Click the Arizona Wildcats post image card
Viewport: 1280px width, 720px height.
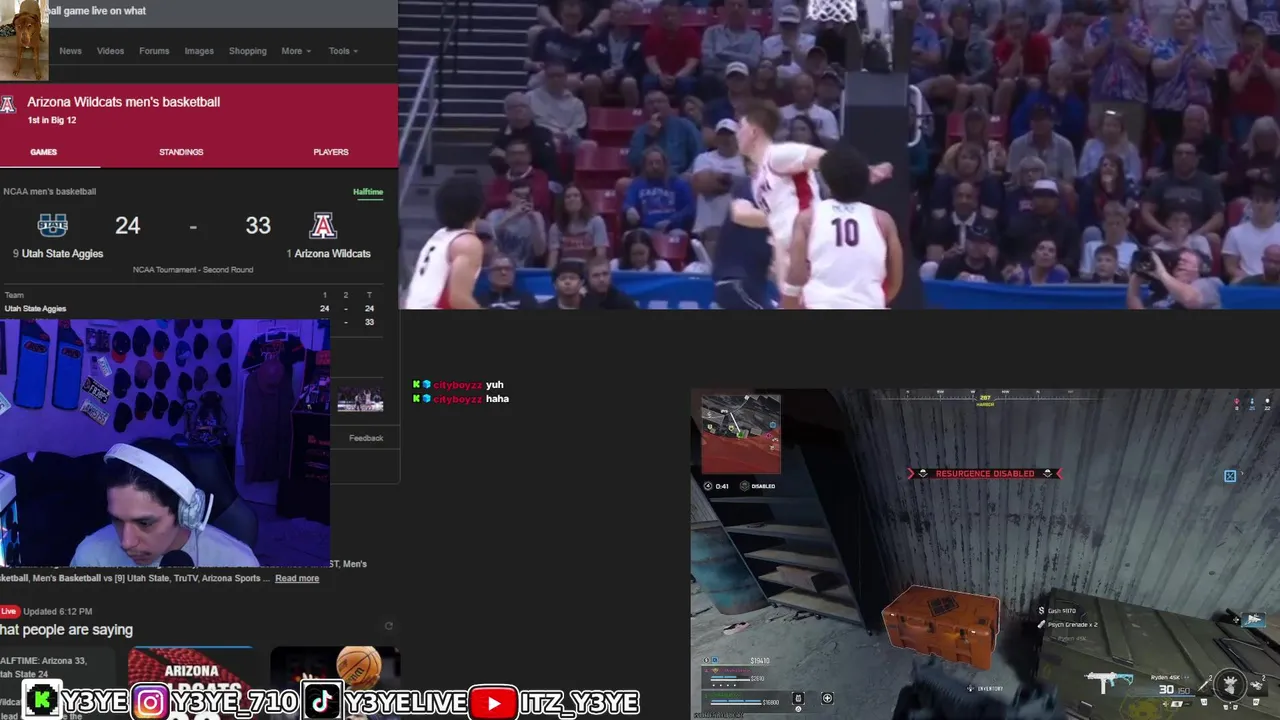191,682
